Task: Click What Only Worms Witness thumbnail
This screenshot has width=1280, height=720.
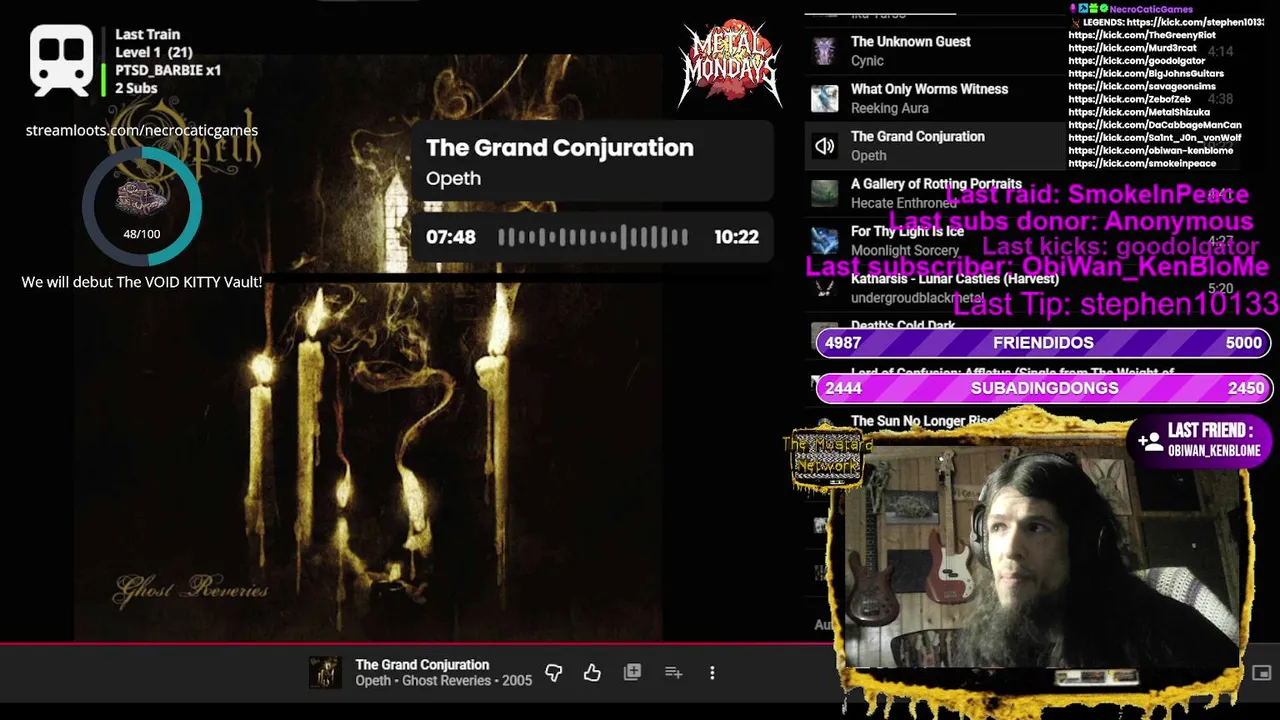Action: tap(824, 98)
